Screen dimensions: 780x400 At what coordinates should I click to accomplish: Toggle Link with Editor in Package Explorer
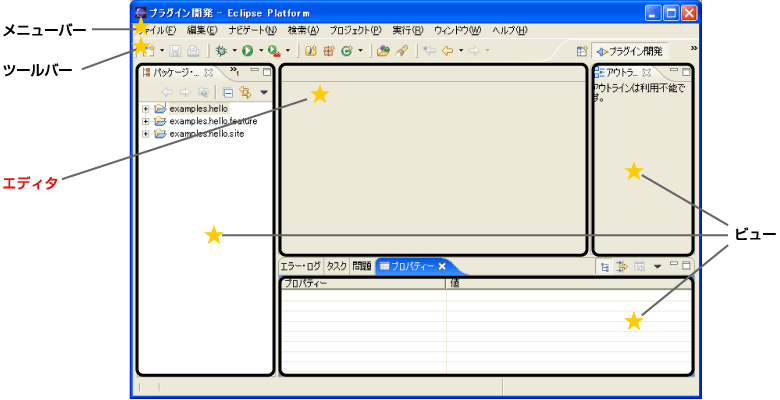tap(245, 93)
